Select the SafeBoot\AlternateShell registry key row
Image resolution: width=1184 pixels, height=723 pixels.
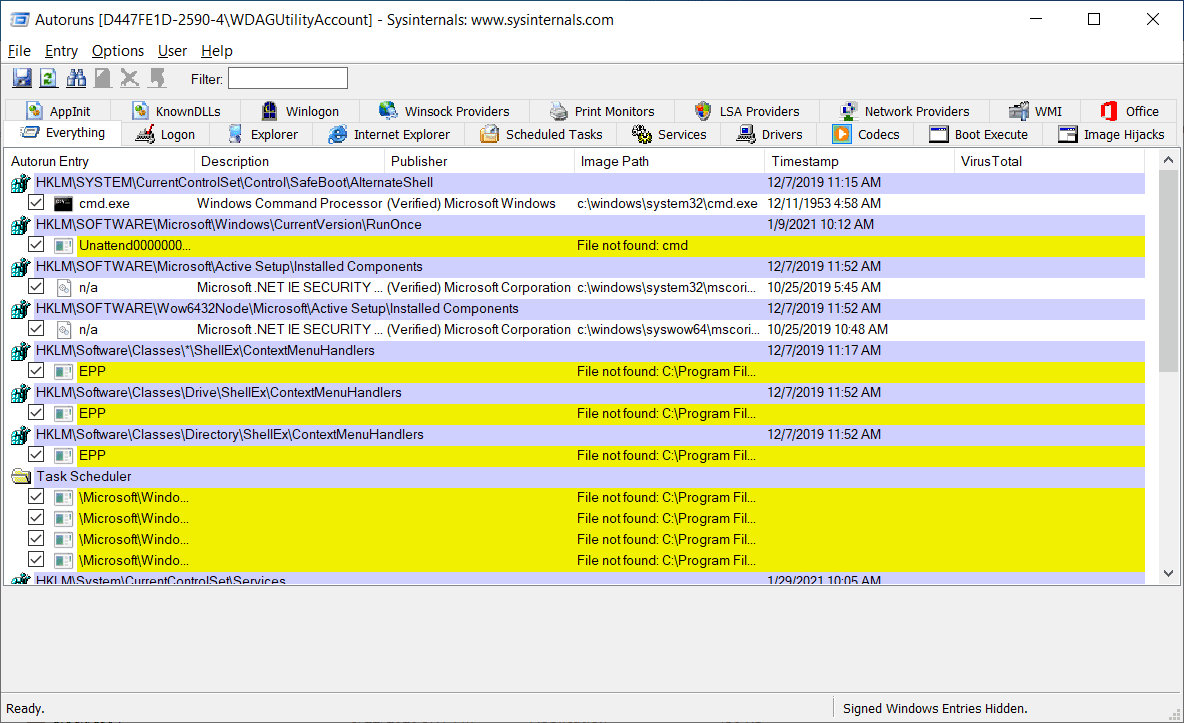(578, 182)
